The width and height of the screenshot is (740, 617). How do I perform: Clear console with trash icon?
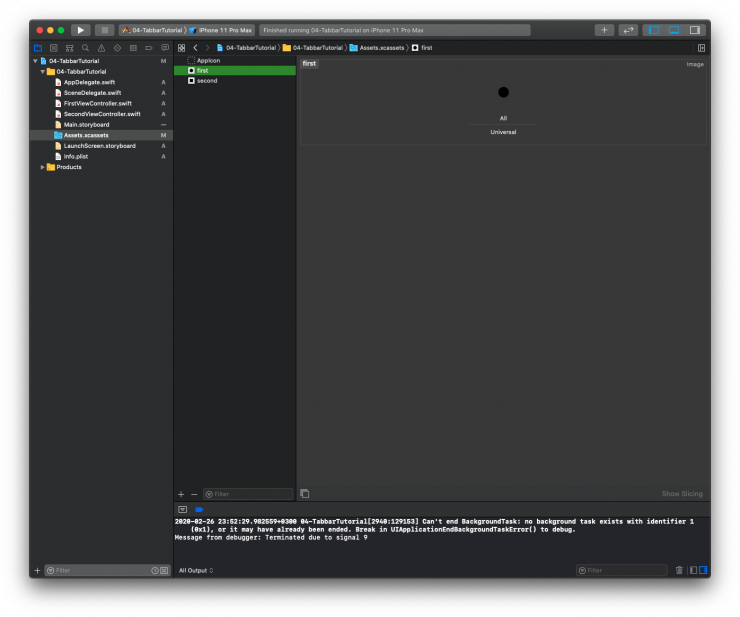679,570
